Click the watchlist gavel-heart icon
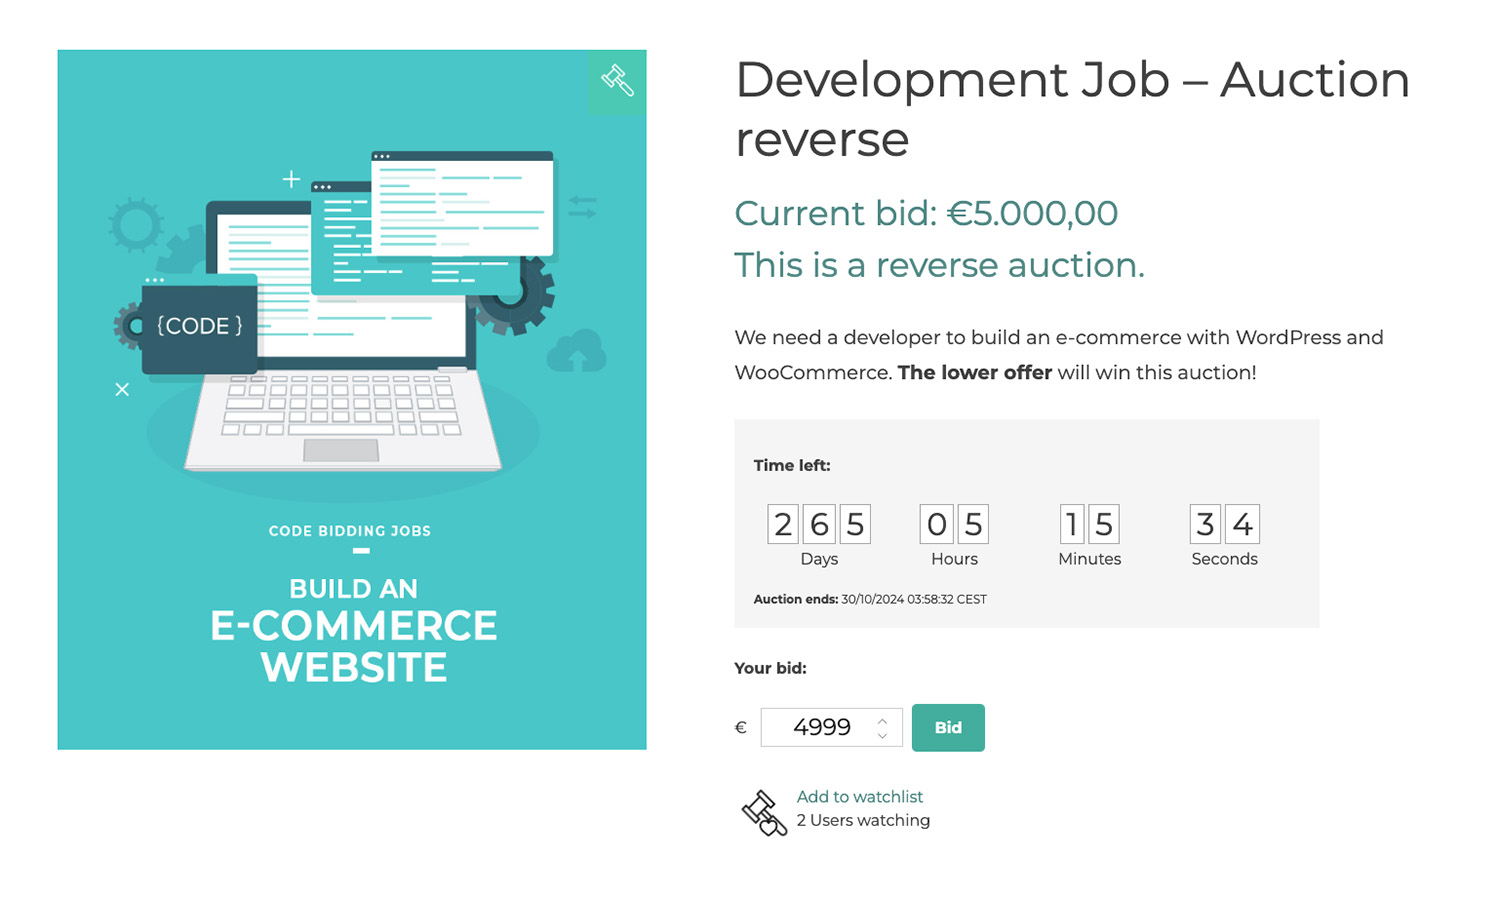Image resolution: width=1500 pixels, height=897 pixels. pyautogui.click(x=763, y=811)
